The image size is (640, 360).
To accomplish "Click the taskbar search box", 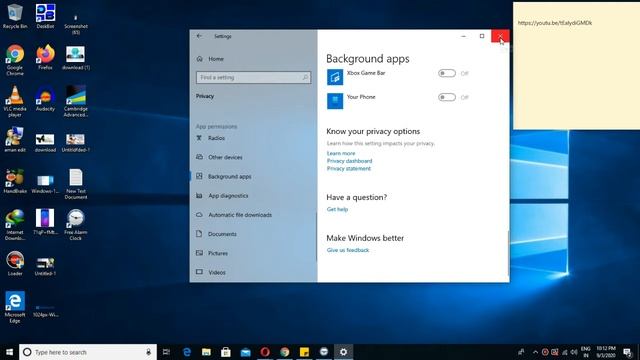I will (88, 352).
